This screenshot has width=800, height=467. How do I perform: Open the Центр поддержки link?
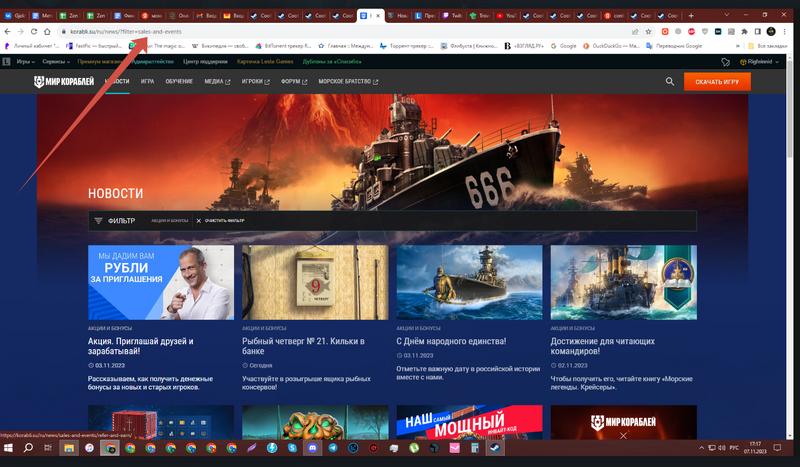point(205,62)
